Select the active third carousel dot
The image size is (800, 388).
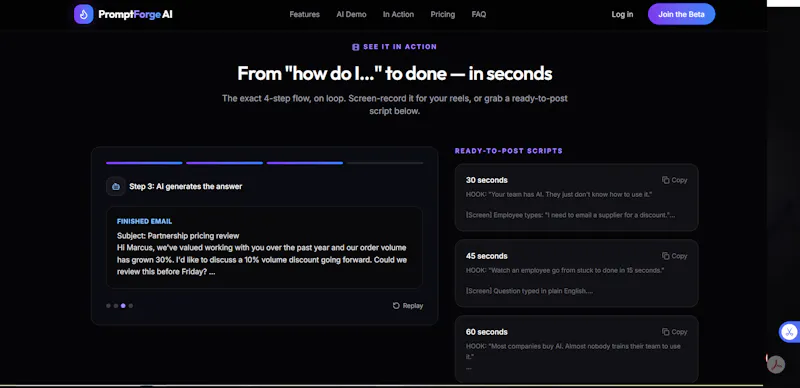coord(123,306)
